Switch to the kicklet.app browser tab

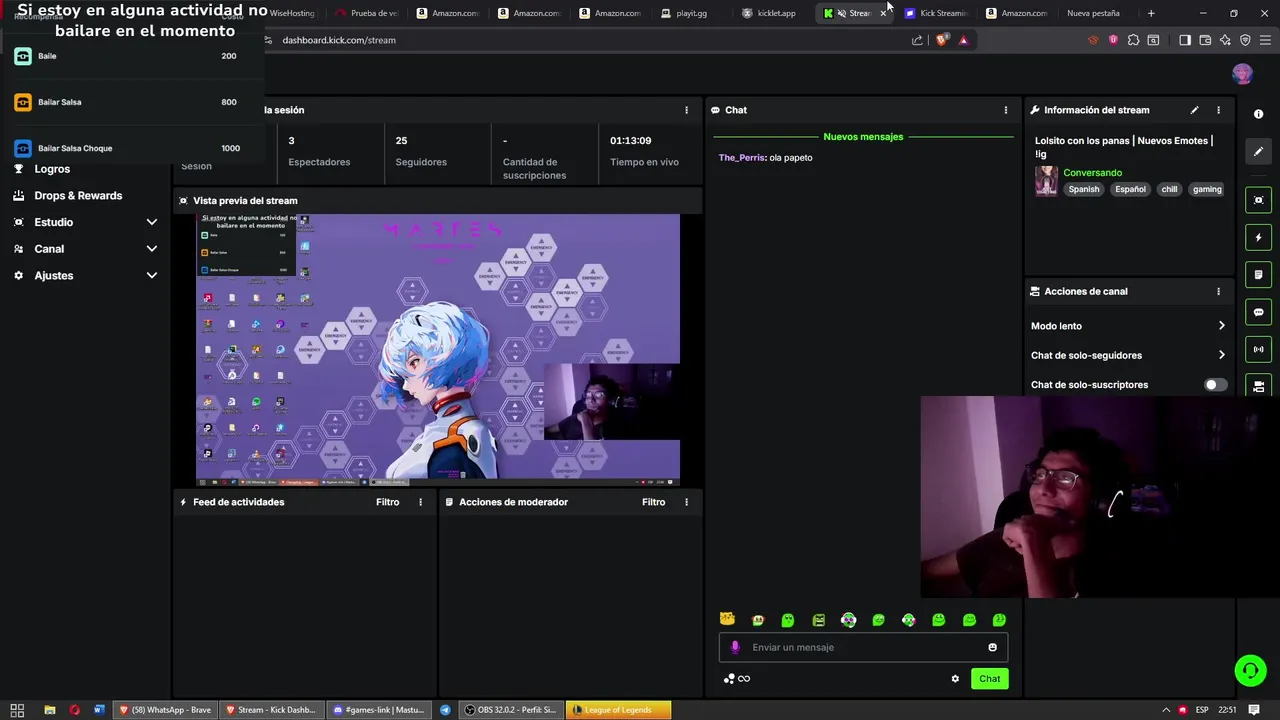coord(770,13)
